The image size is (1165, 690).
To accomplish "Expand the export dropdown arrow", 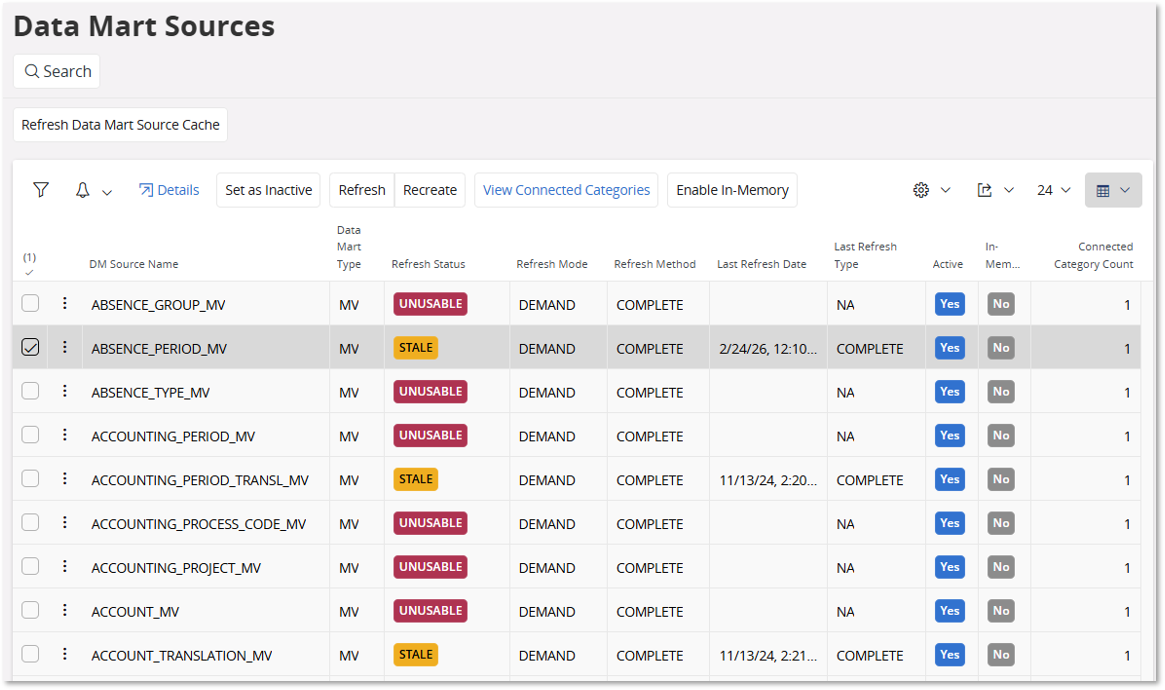I will coord(1009,190).
